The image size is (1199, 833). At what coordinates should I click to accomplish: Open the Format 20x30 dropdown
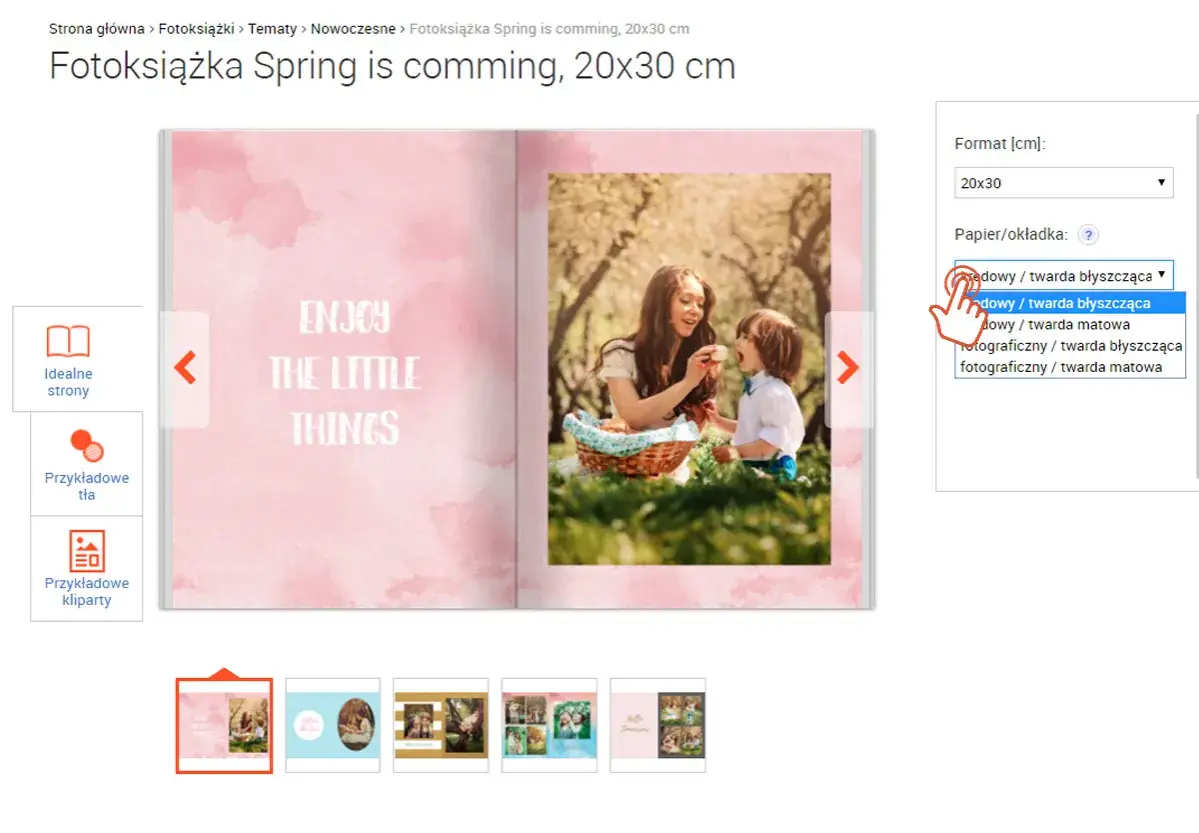point(1064,183)
